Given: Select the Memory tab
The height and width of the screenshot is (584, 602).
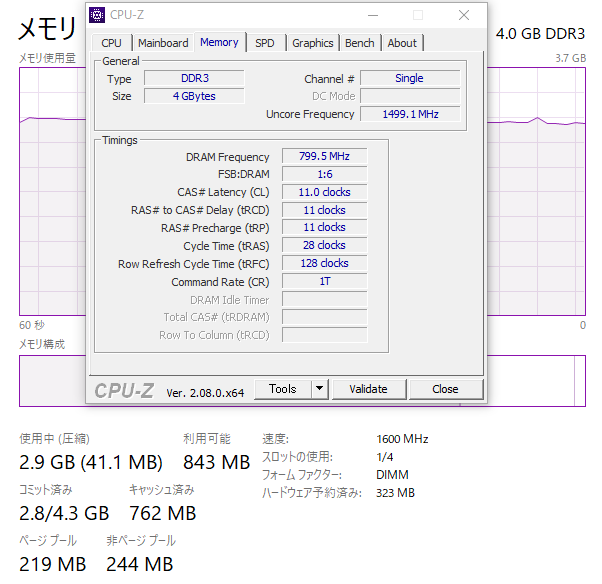Looking at the screenshot, I should pos(219,42).
